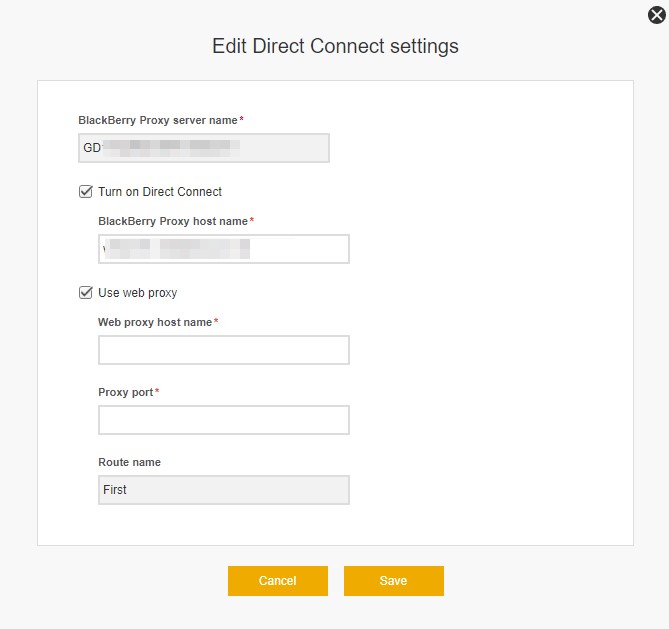
Task: Click the 'Route name' label
Action: [x=129, y=462]
